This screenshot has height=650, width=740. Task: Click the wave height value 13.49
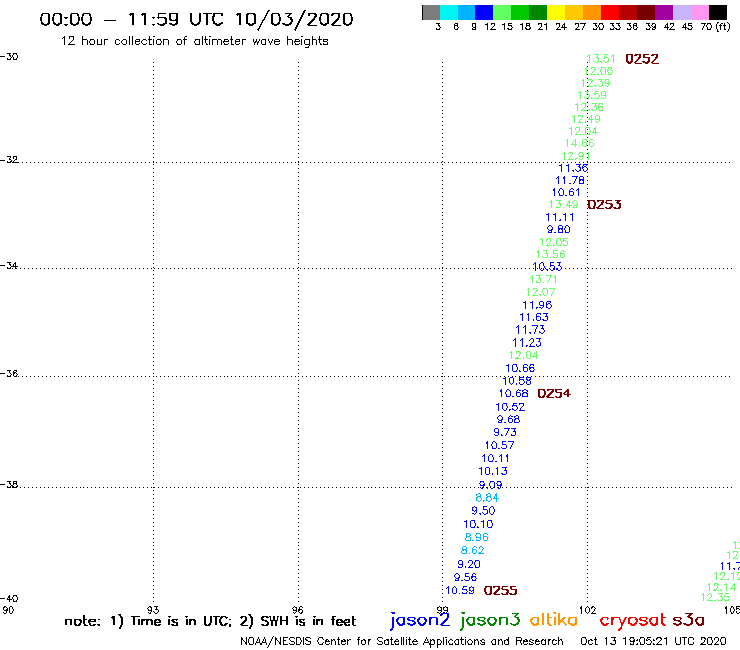point(563,204)
